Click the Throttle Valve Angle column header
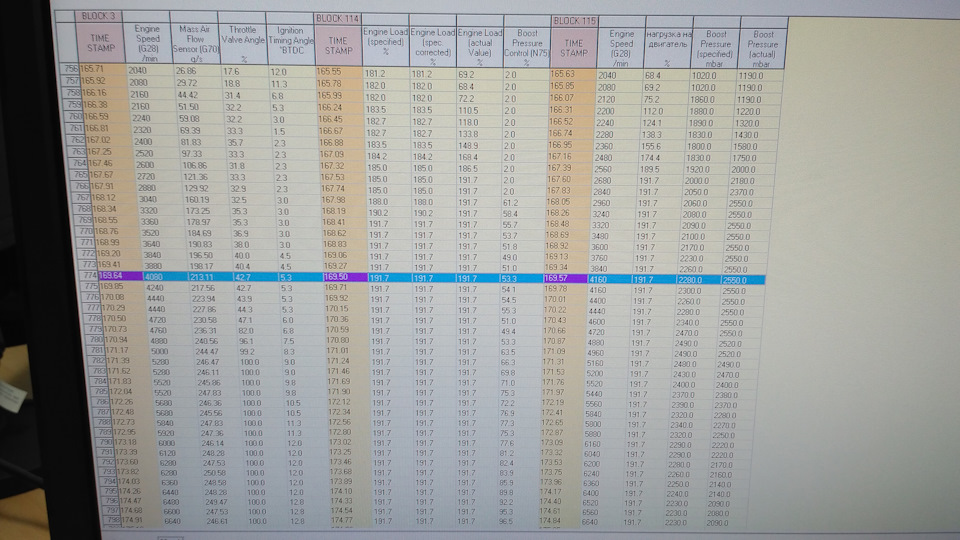960x540 pixels. pyautogui.click(x=242, y=43)
